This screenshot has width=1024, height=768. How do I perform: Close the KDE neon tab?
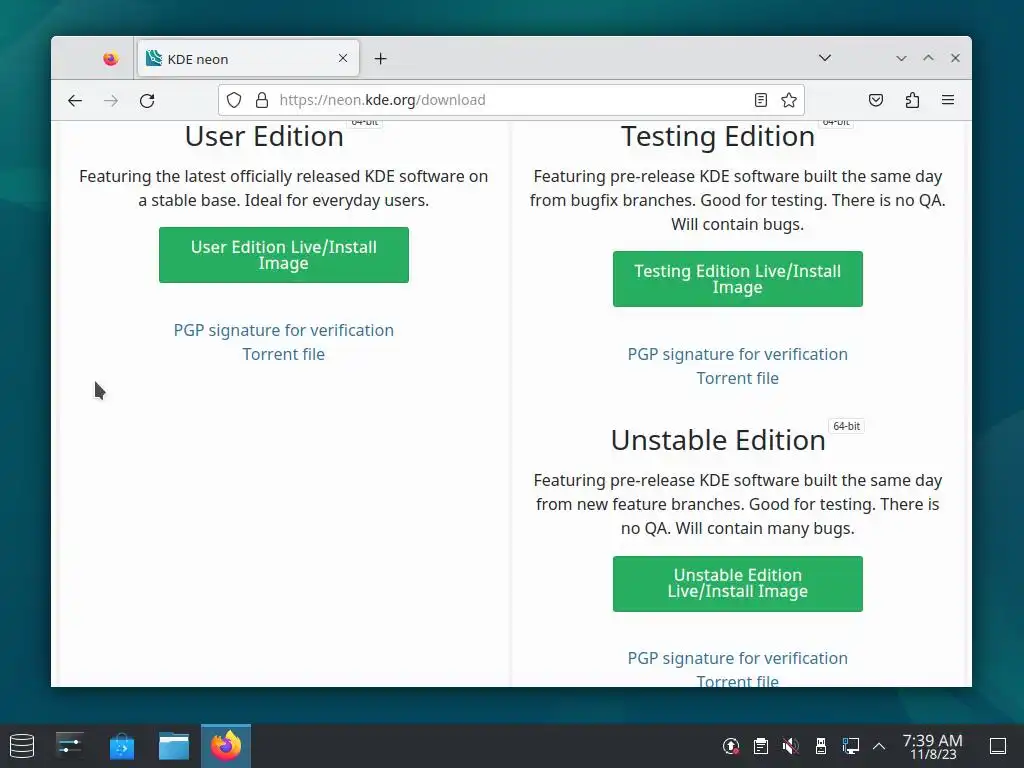(x=343, y=58)
